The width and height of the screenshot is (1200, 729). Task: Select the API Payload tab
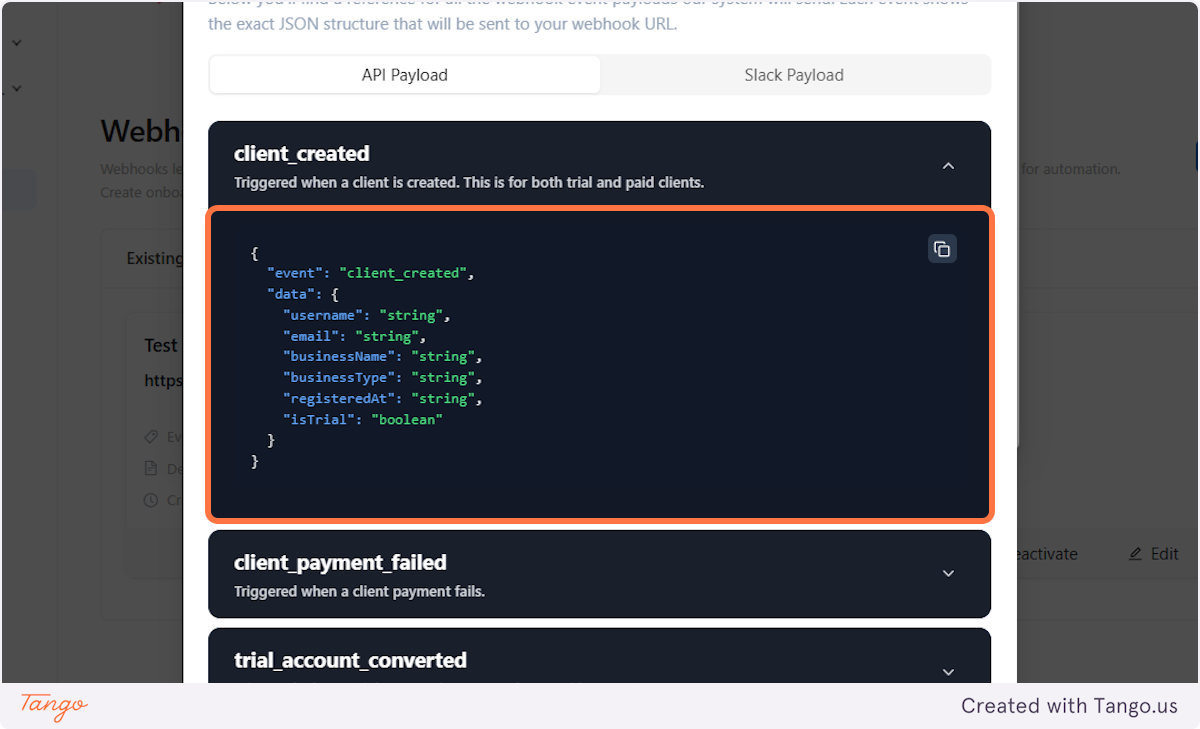(405, 75)
